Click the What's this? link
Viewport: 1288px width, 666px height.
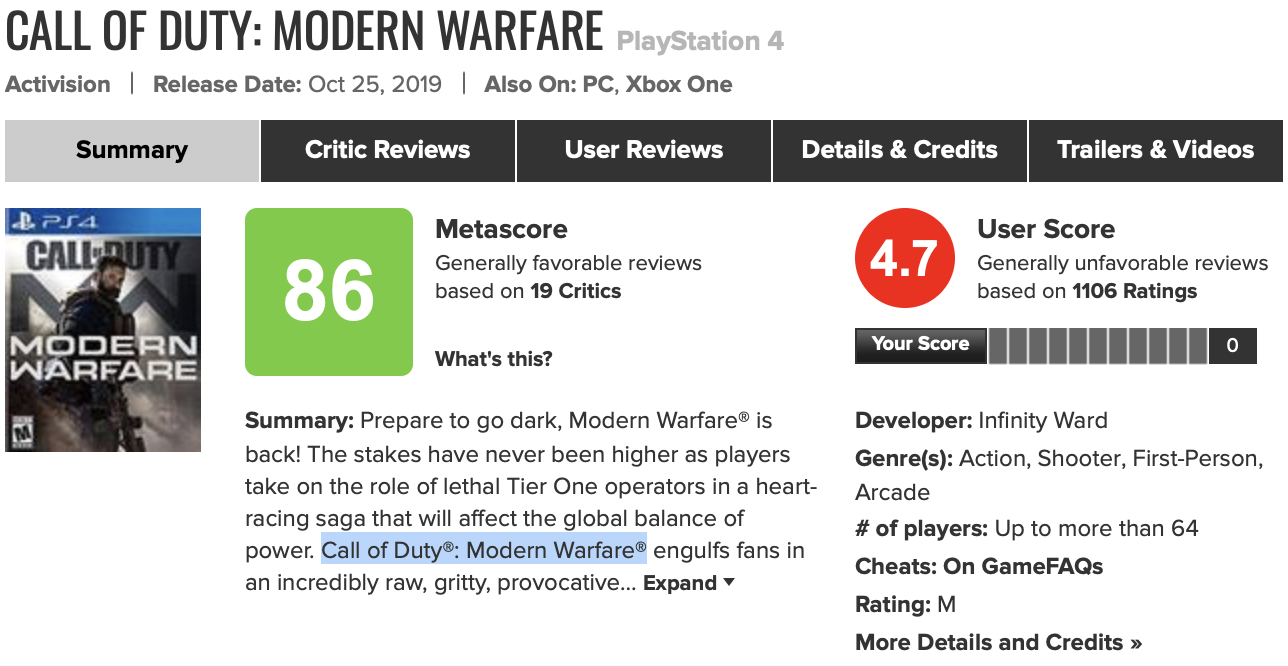[494, 359]
